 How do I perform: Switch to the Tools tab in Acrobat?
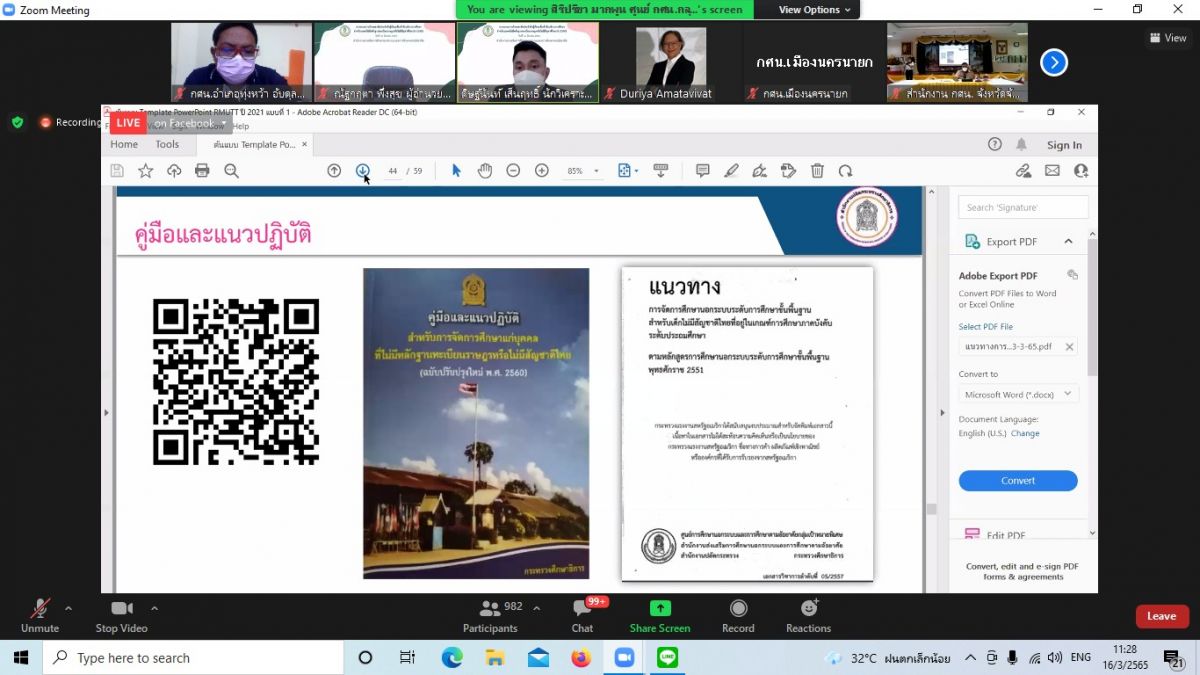pos(167,145)
